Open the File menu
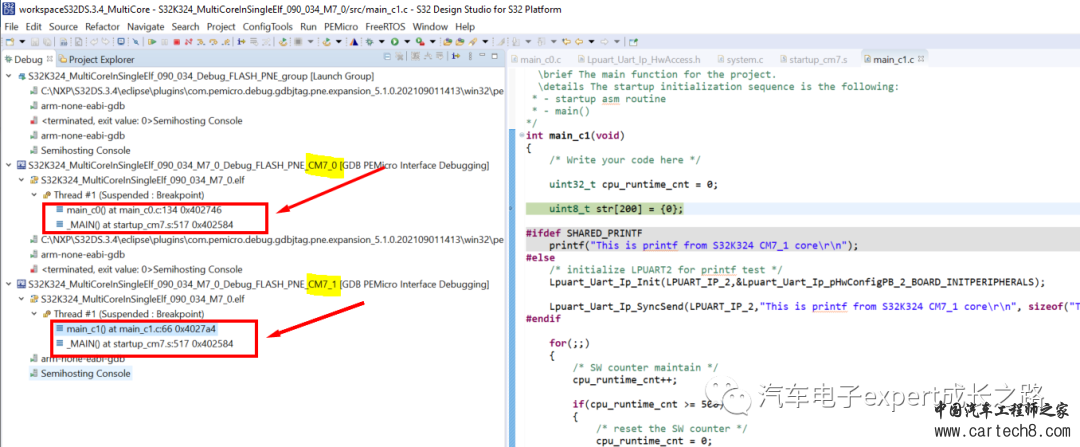The width and height of the screenshot is (1080, 447). 11,26
